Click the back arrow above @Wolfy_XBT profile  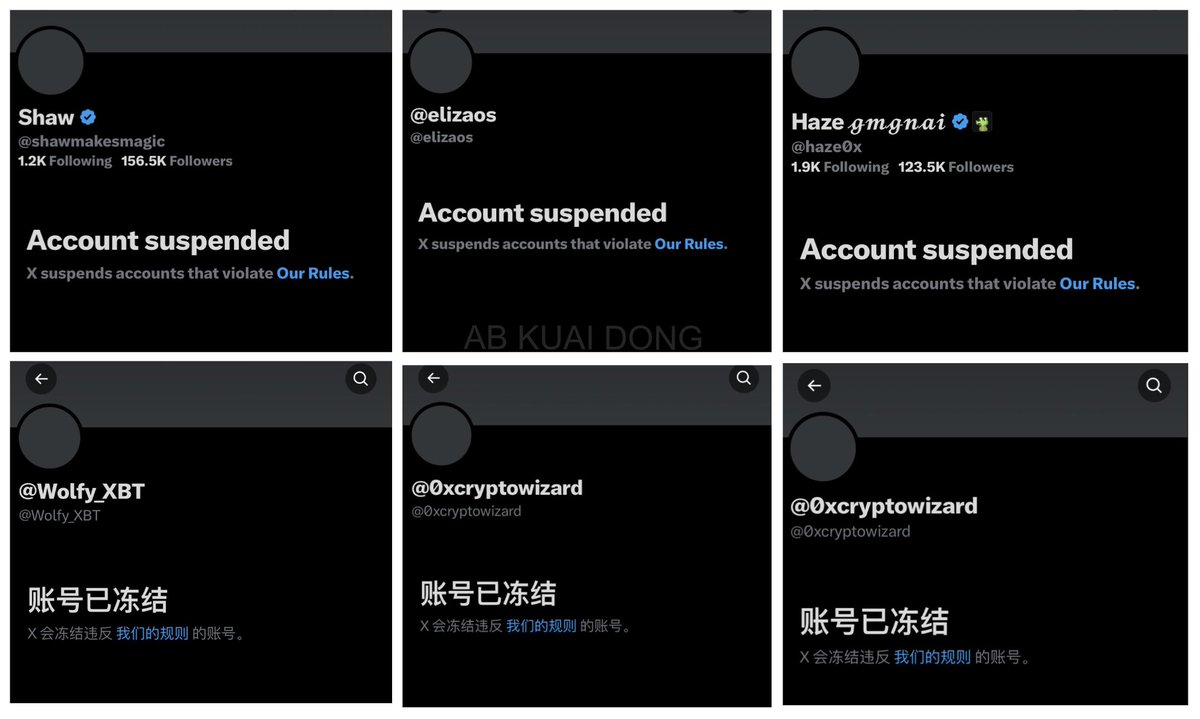point(41,379)
